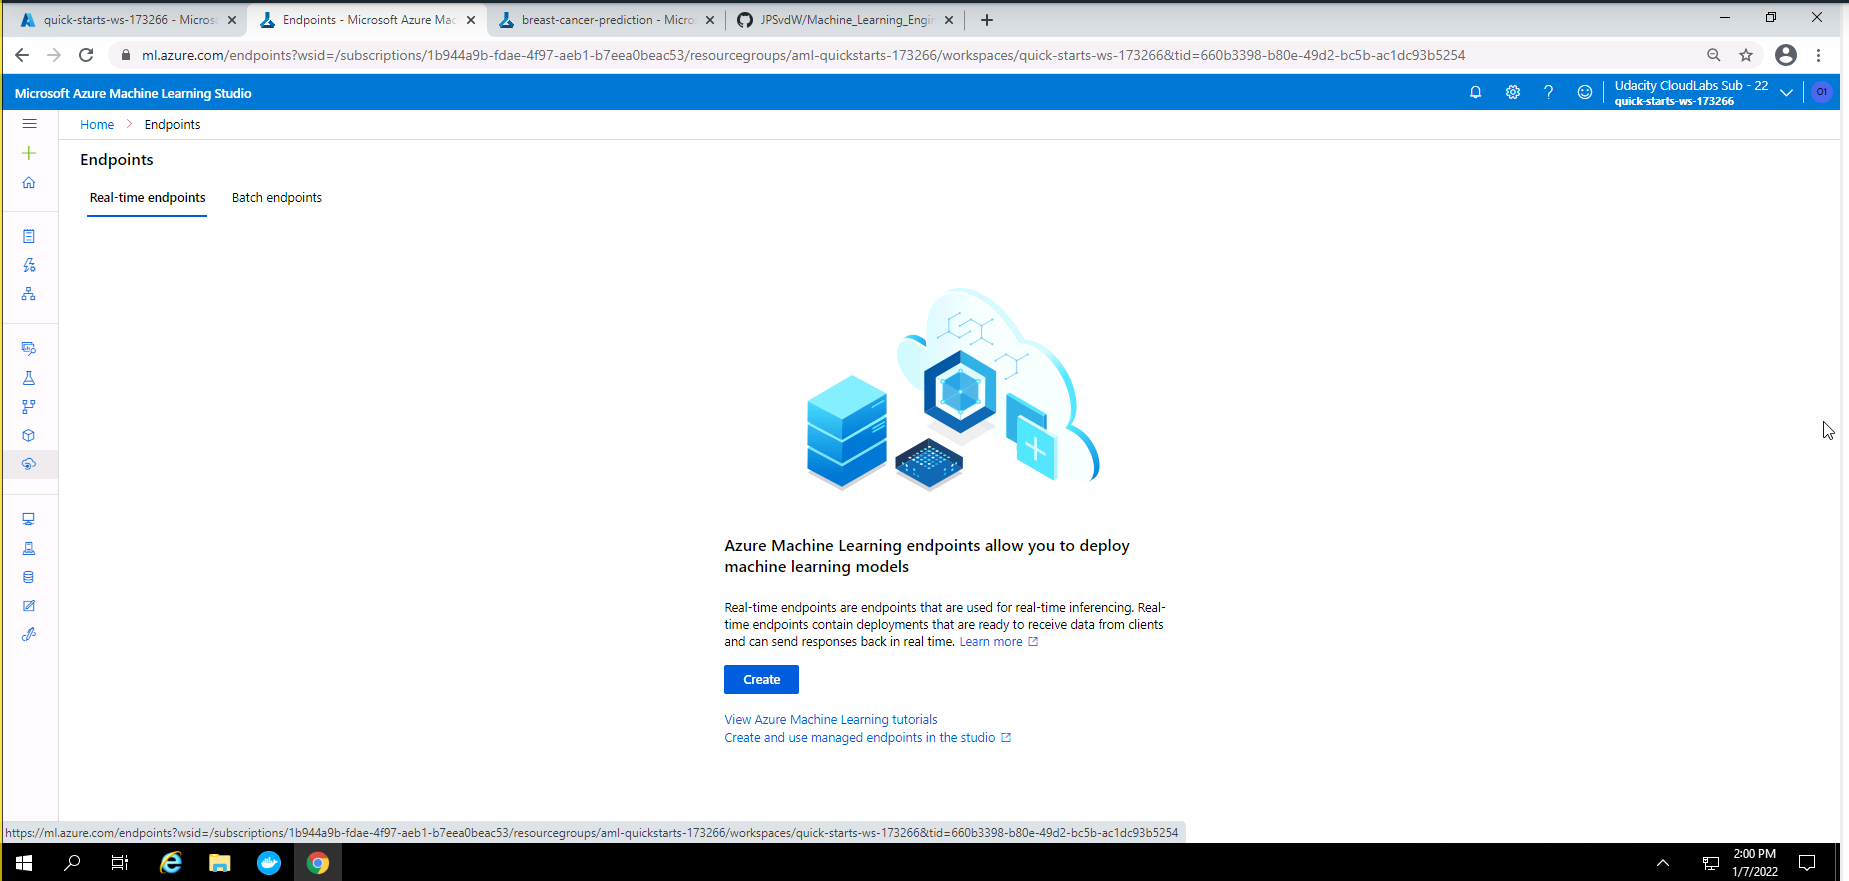Image resolution: width=1849 pixels, height=881 pixels.
Task: Open Models cube icon
Action: [x=29, y=436]
